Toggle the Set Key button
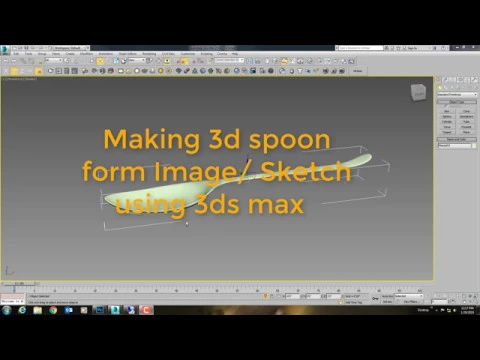The height and width of the screenshot is (360, 480). click(387, 302)
